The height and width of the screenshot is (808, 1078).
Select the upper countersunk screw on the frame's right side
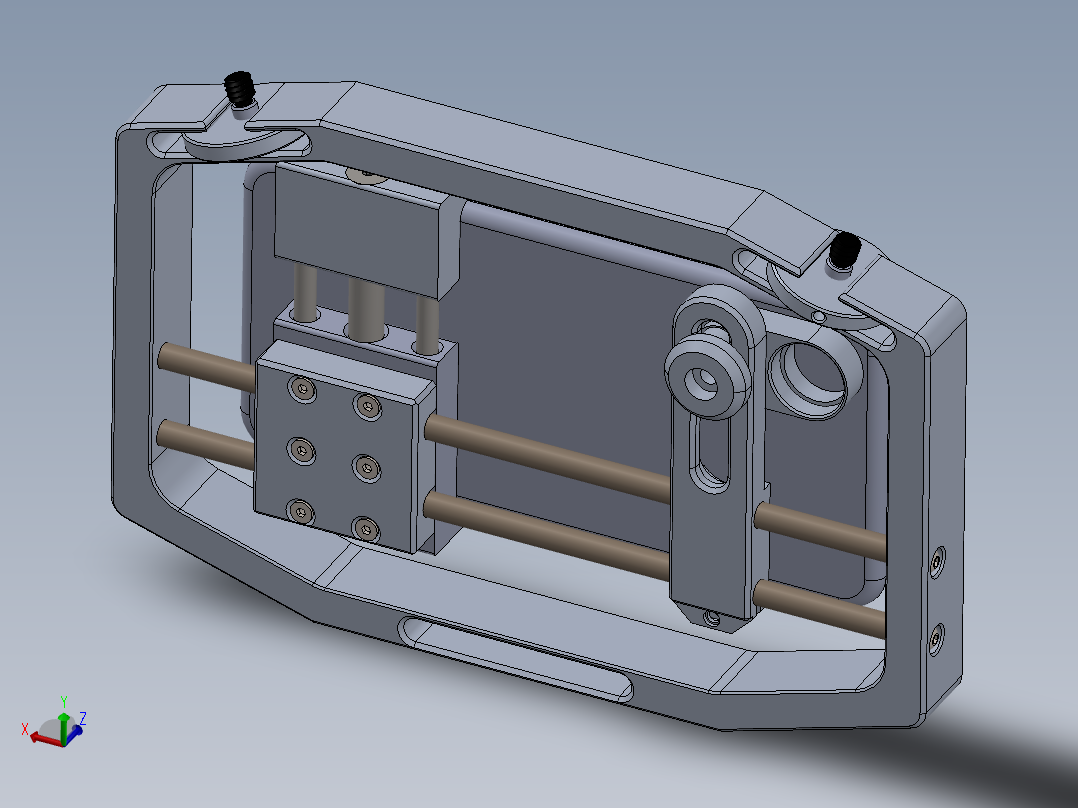(x=936, y=563)
